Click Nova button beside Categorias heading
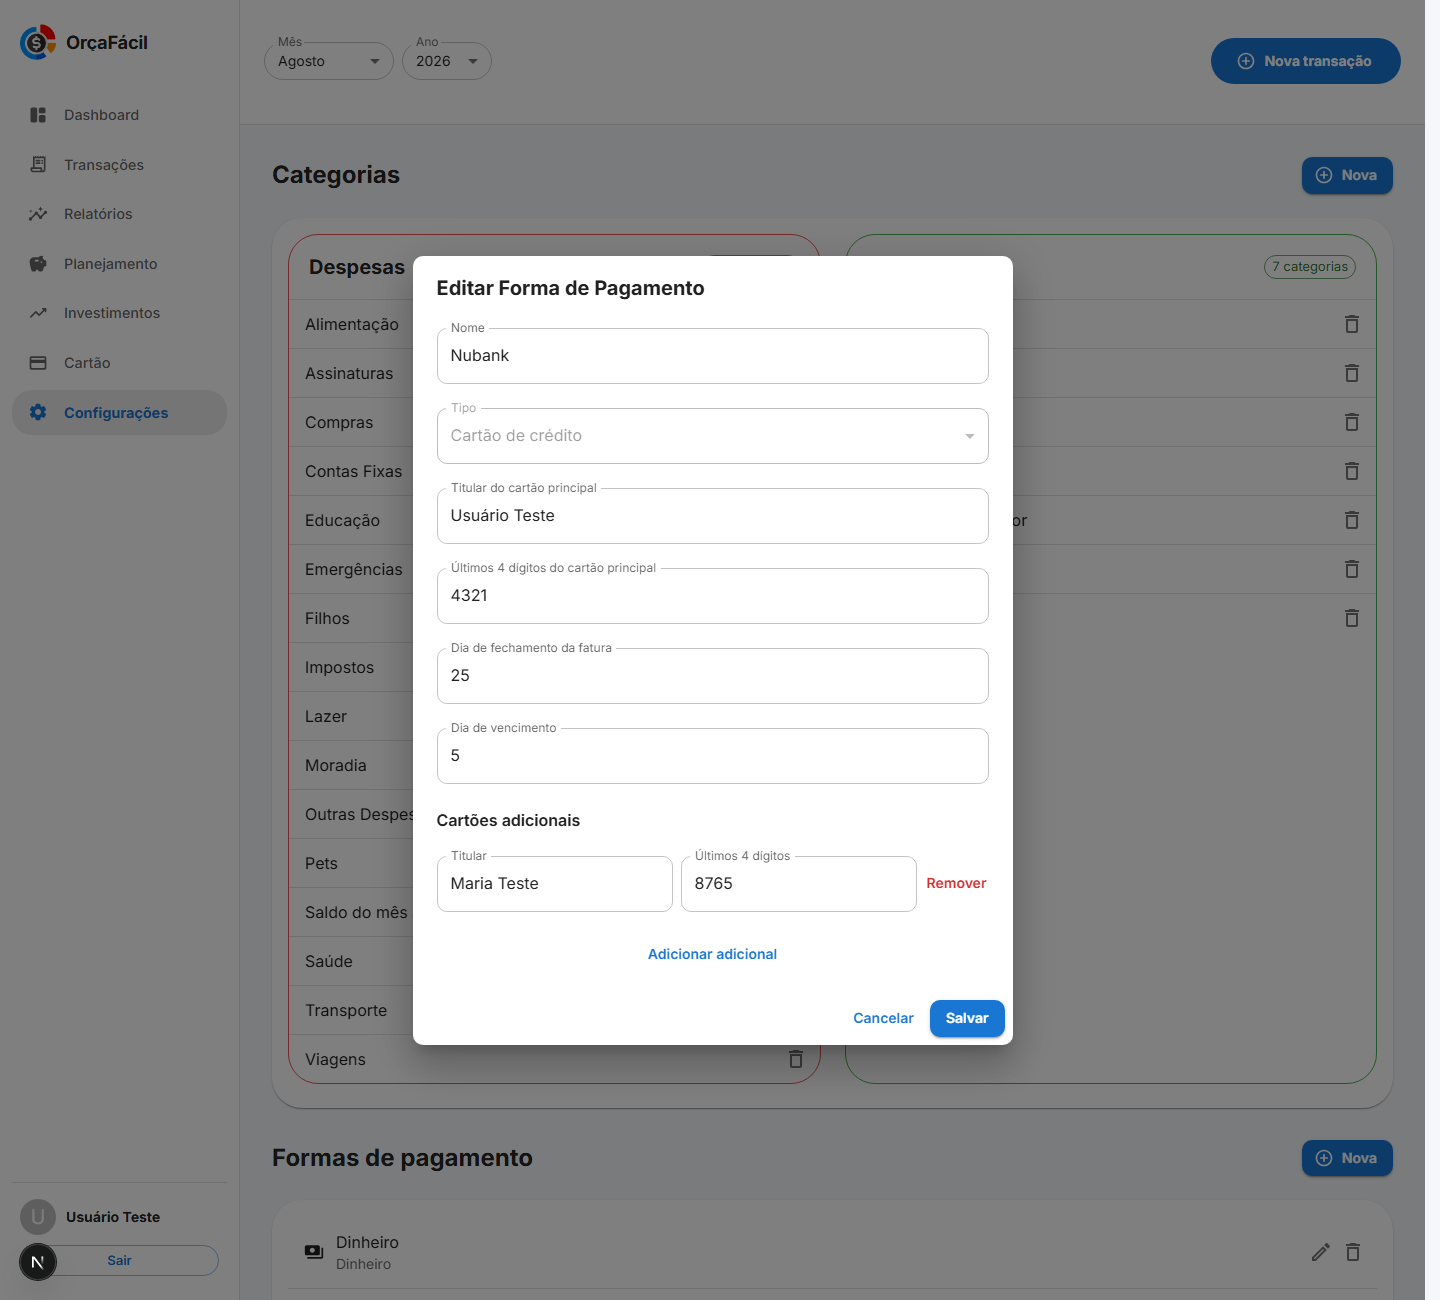This screenshot has width=1440, height=1300. click(x=1347, y=175)
